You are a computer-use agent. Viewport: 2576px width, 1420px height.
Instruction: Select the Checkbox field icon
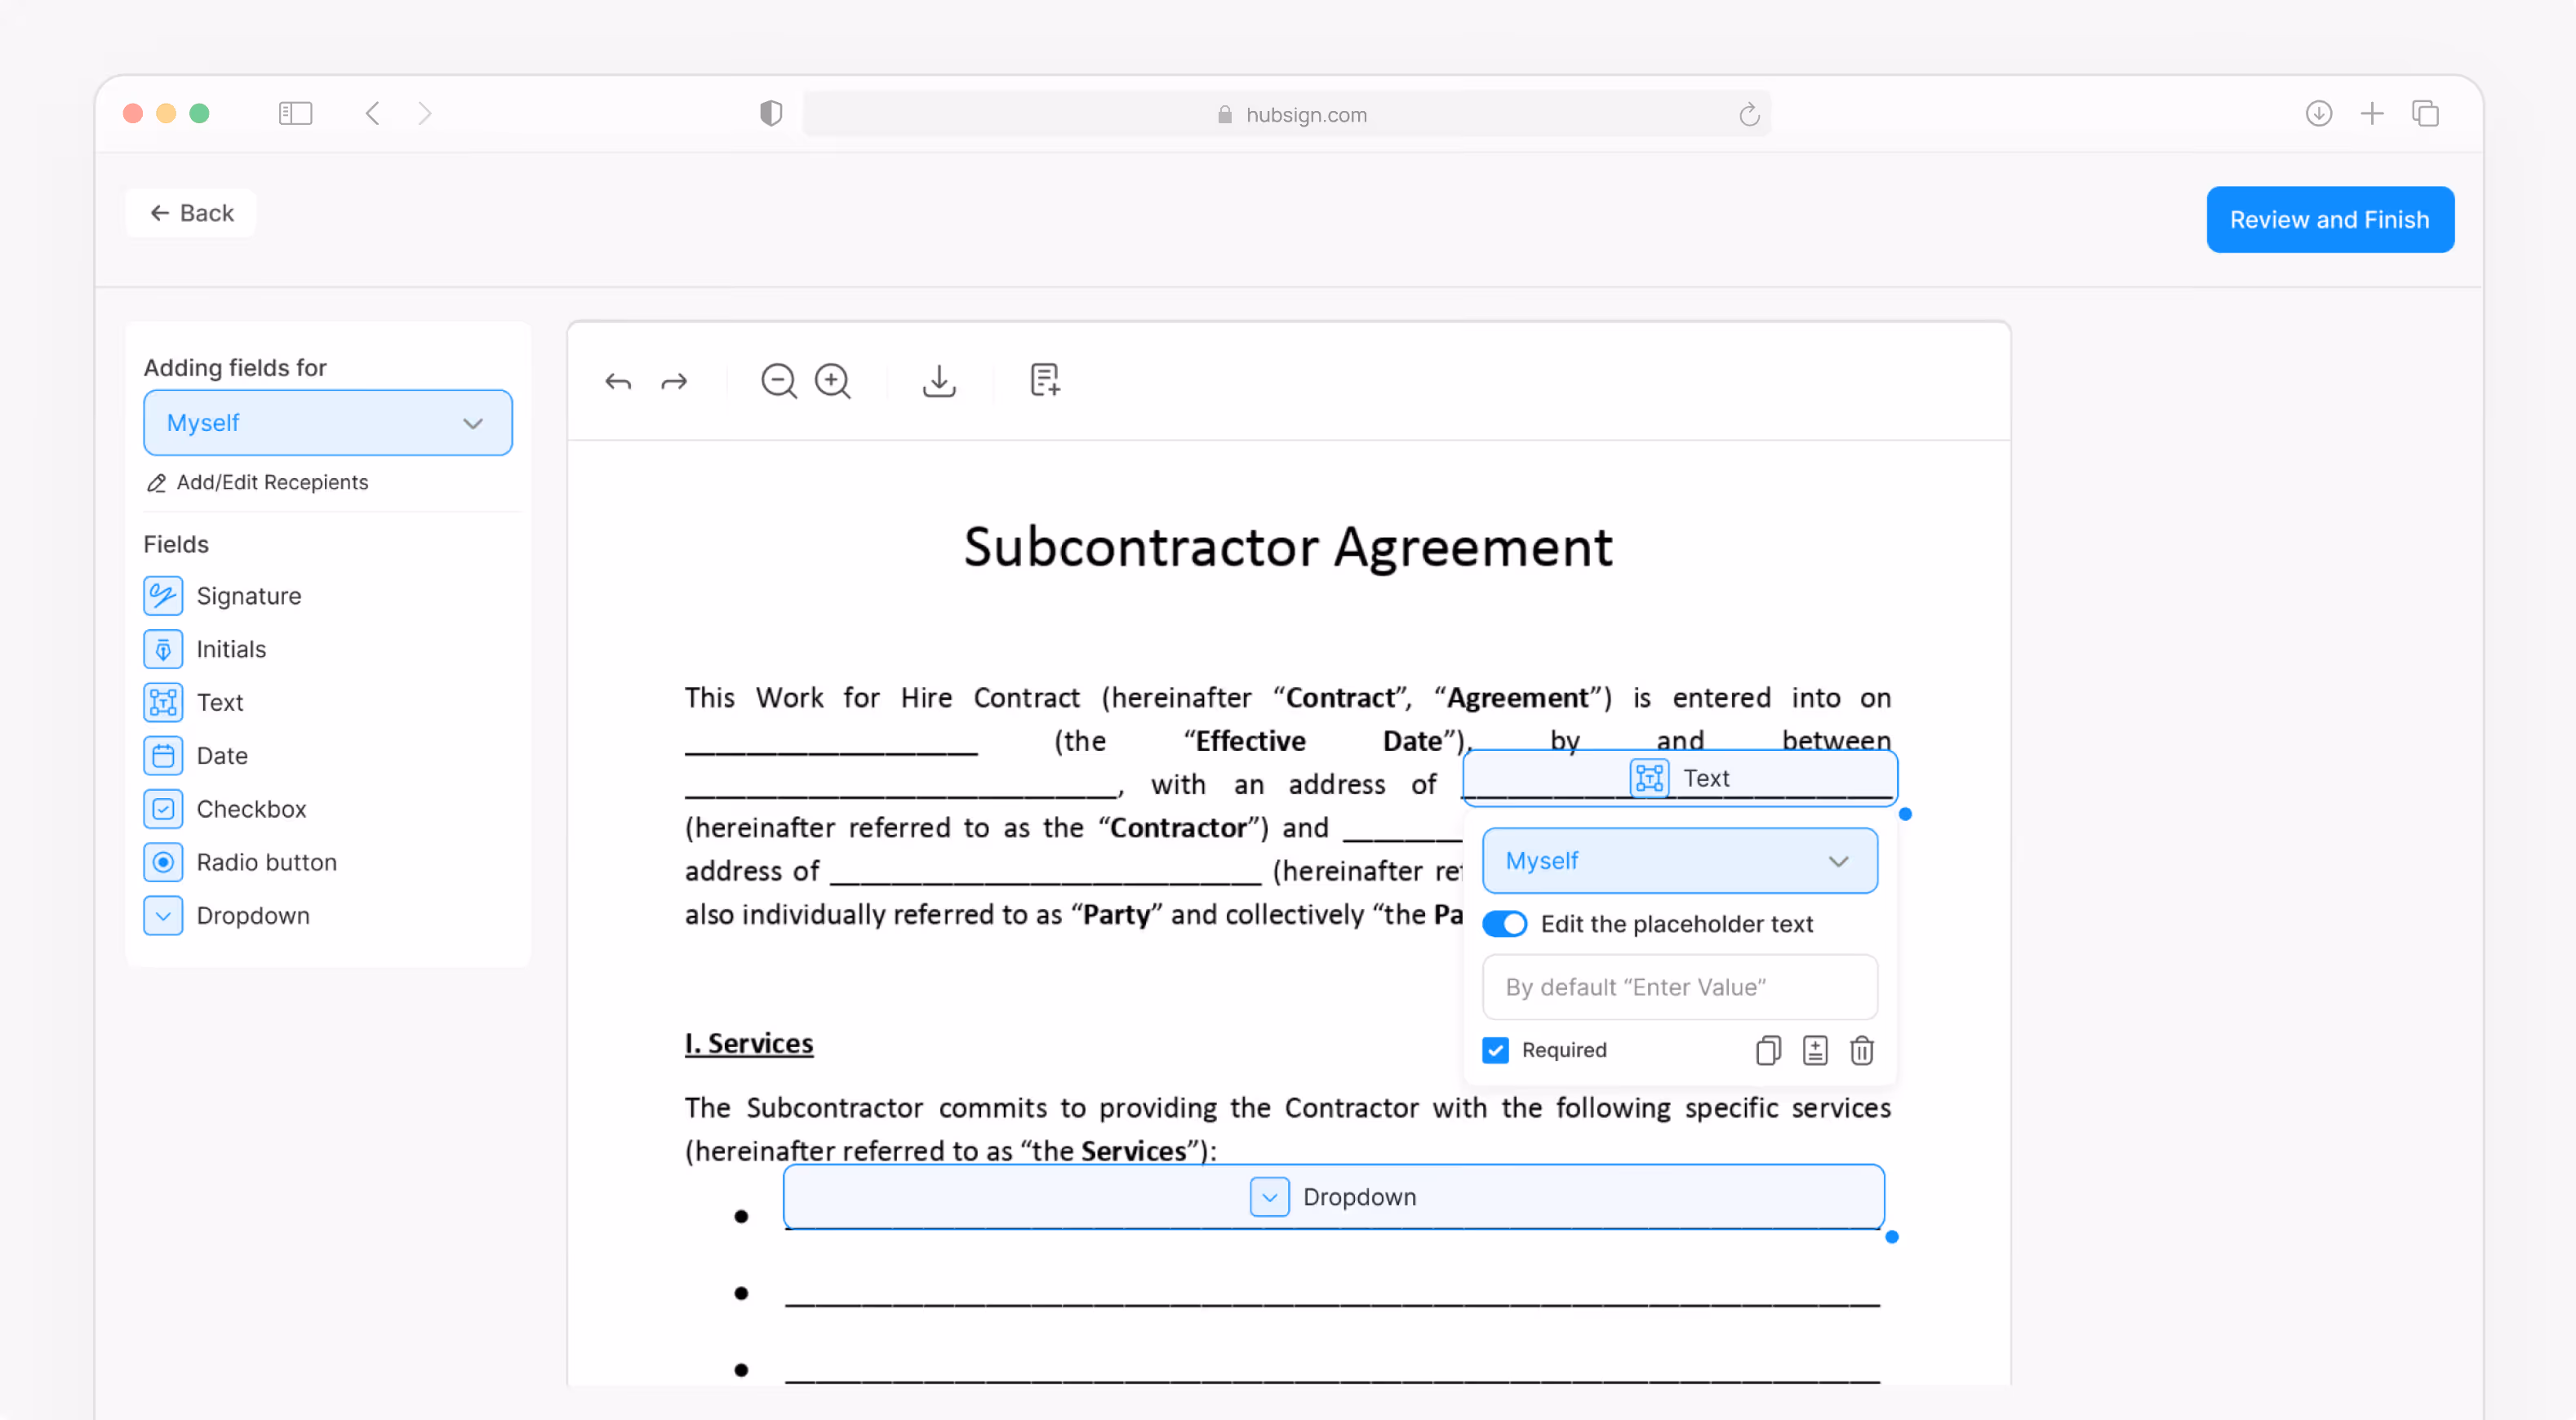point(163,809)
